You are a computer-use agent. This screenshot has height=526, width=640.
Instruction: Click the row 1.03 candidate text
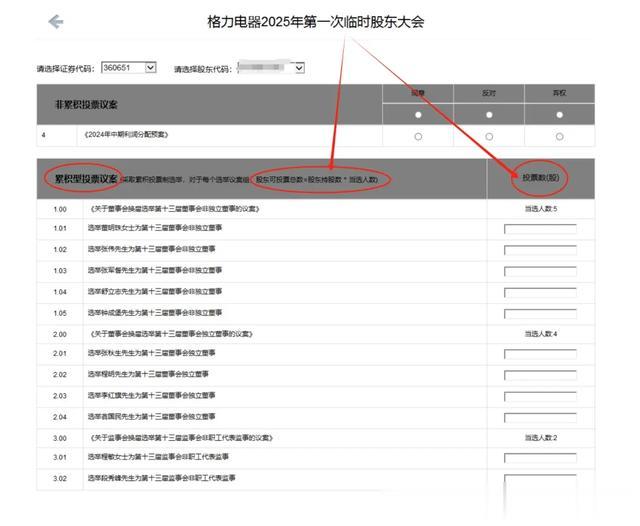pyautogui.click(x=155, y=270)
